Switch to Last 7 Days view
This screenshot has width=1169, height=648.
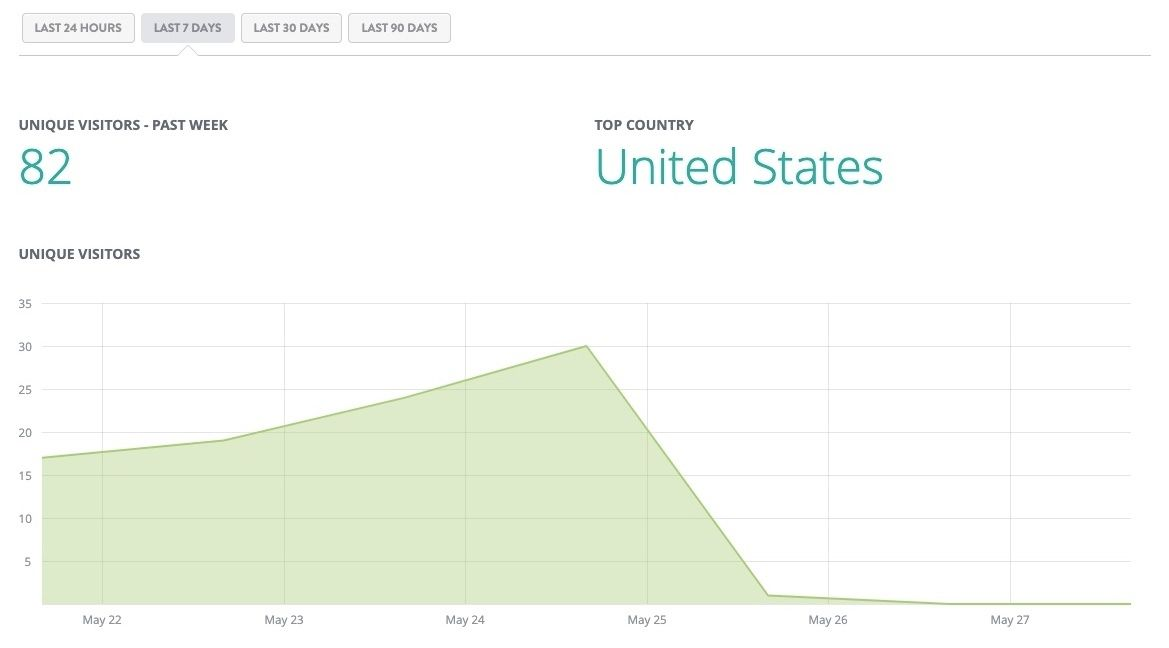click(188, 28)
